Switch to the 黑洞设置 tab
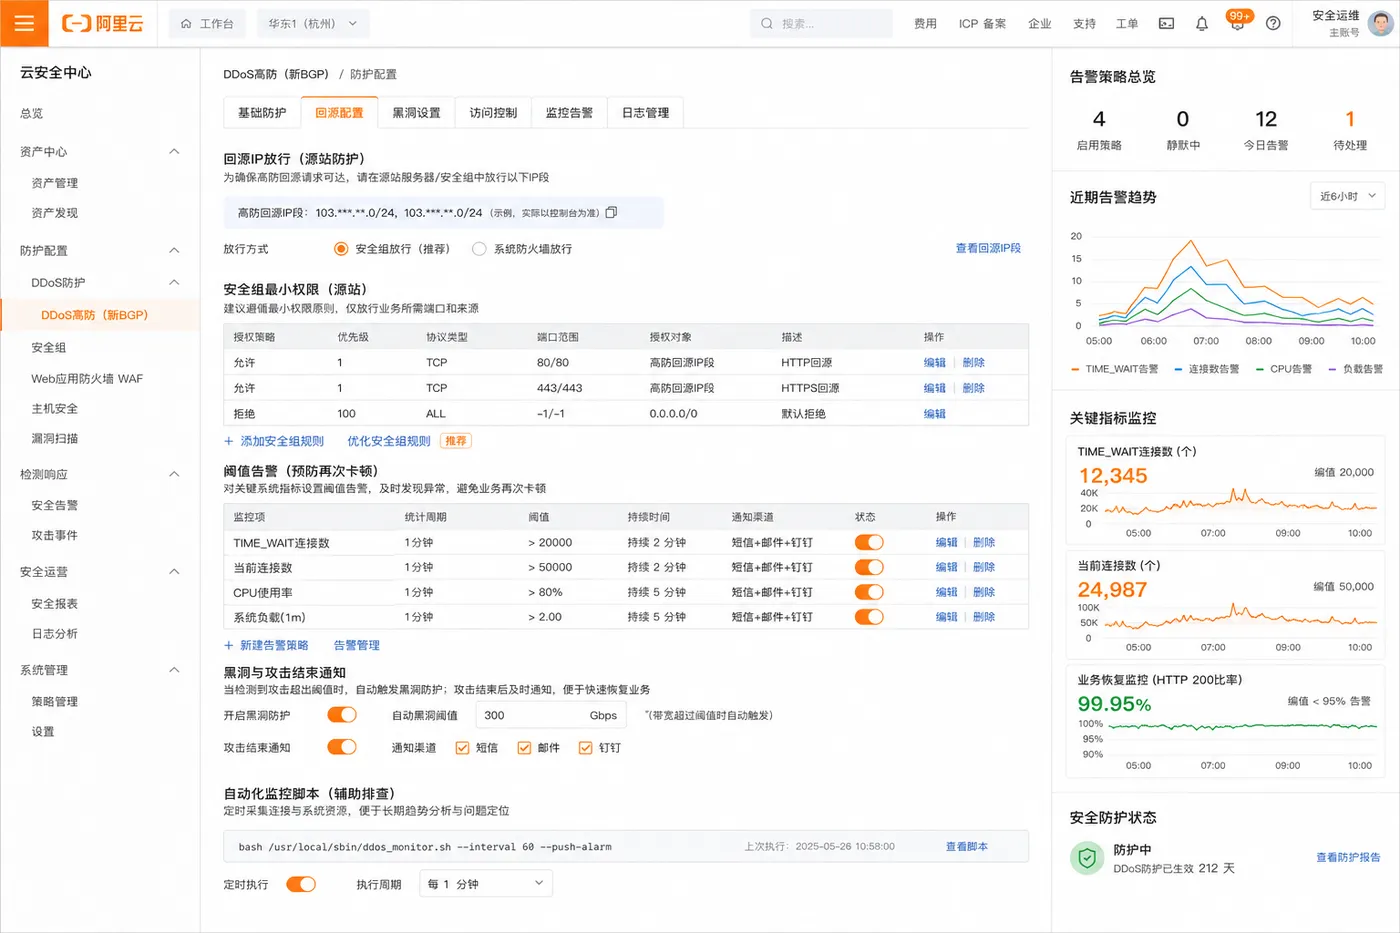Viewport: 1400px width, 933px height. tap(416, 113)
